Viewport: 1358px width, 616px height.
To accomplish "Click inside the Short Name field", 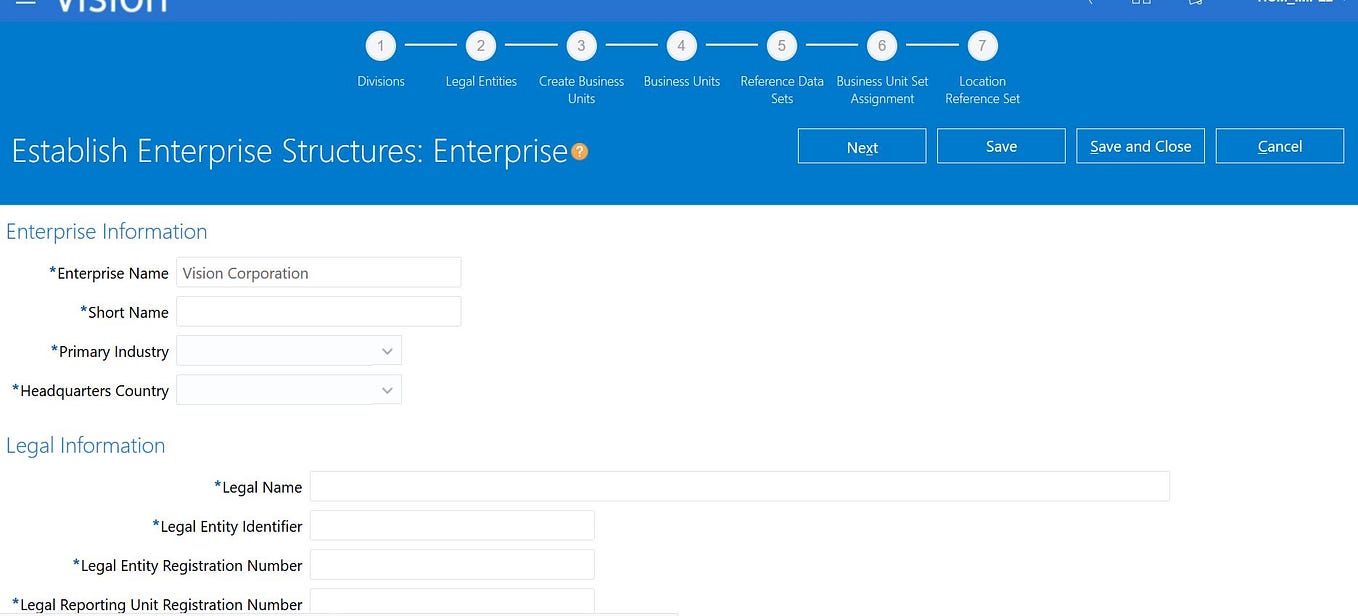I will point(318,311).
